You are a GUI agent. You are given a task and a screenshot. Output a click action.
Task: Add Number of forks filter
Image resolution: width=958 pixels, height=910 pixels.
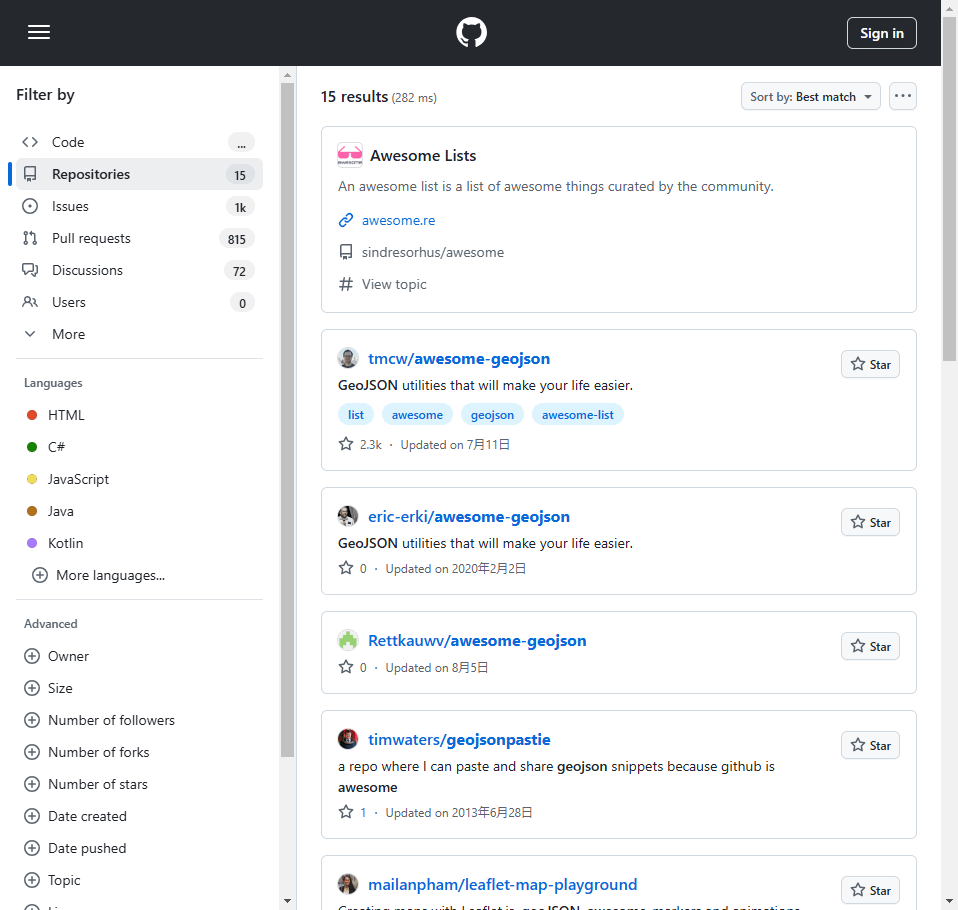pos(87,752)
